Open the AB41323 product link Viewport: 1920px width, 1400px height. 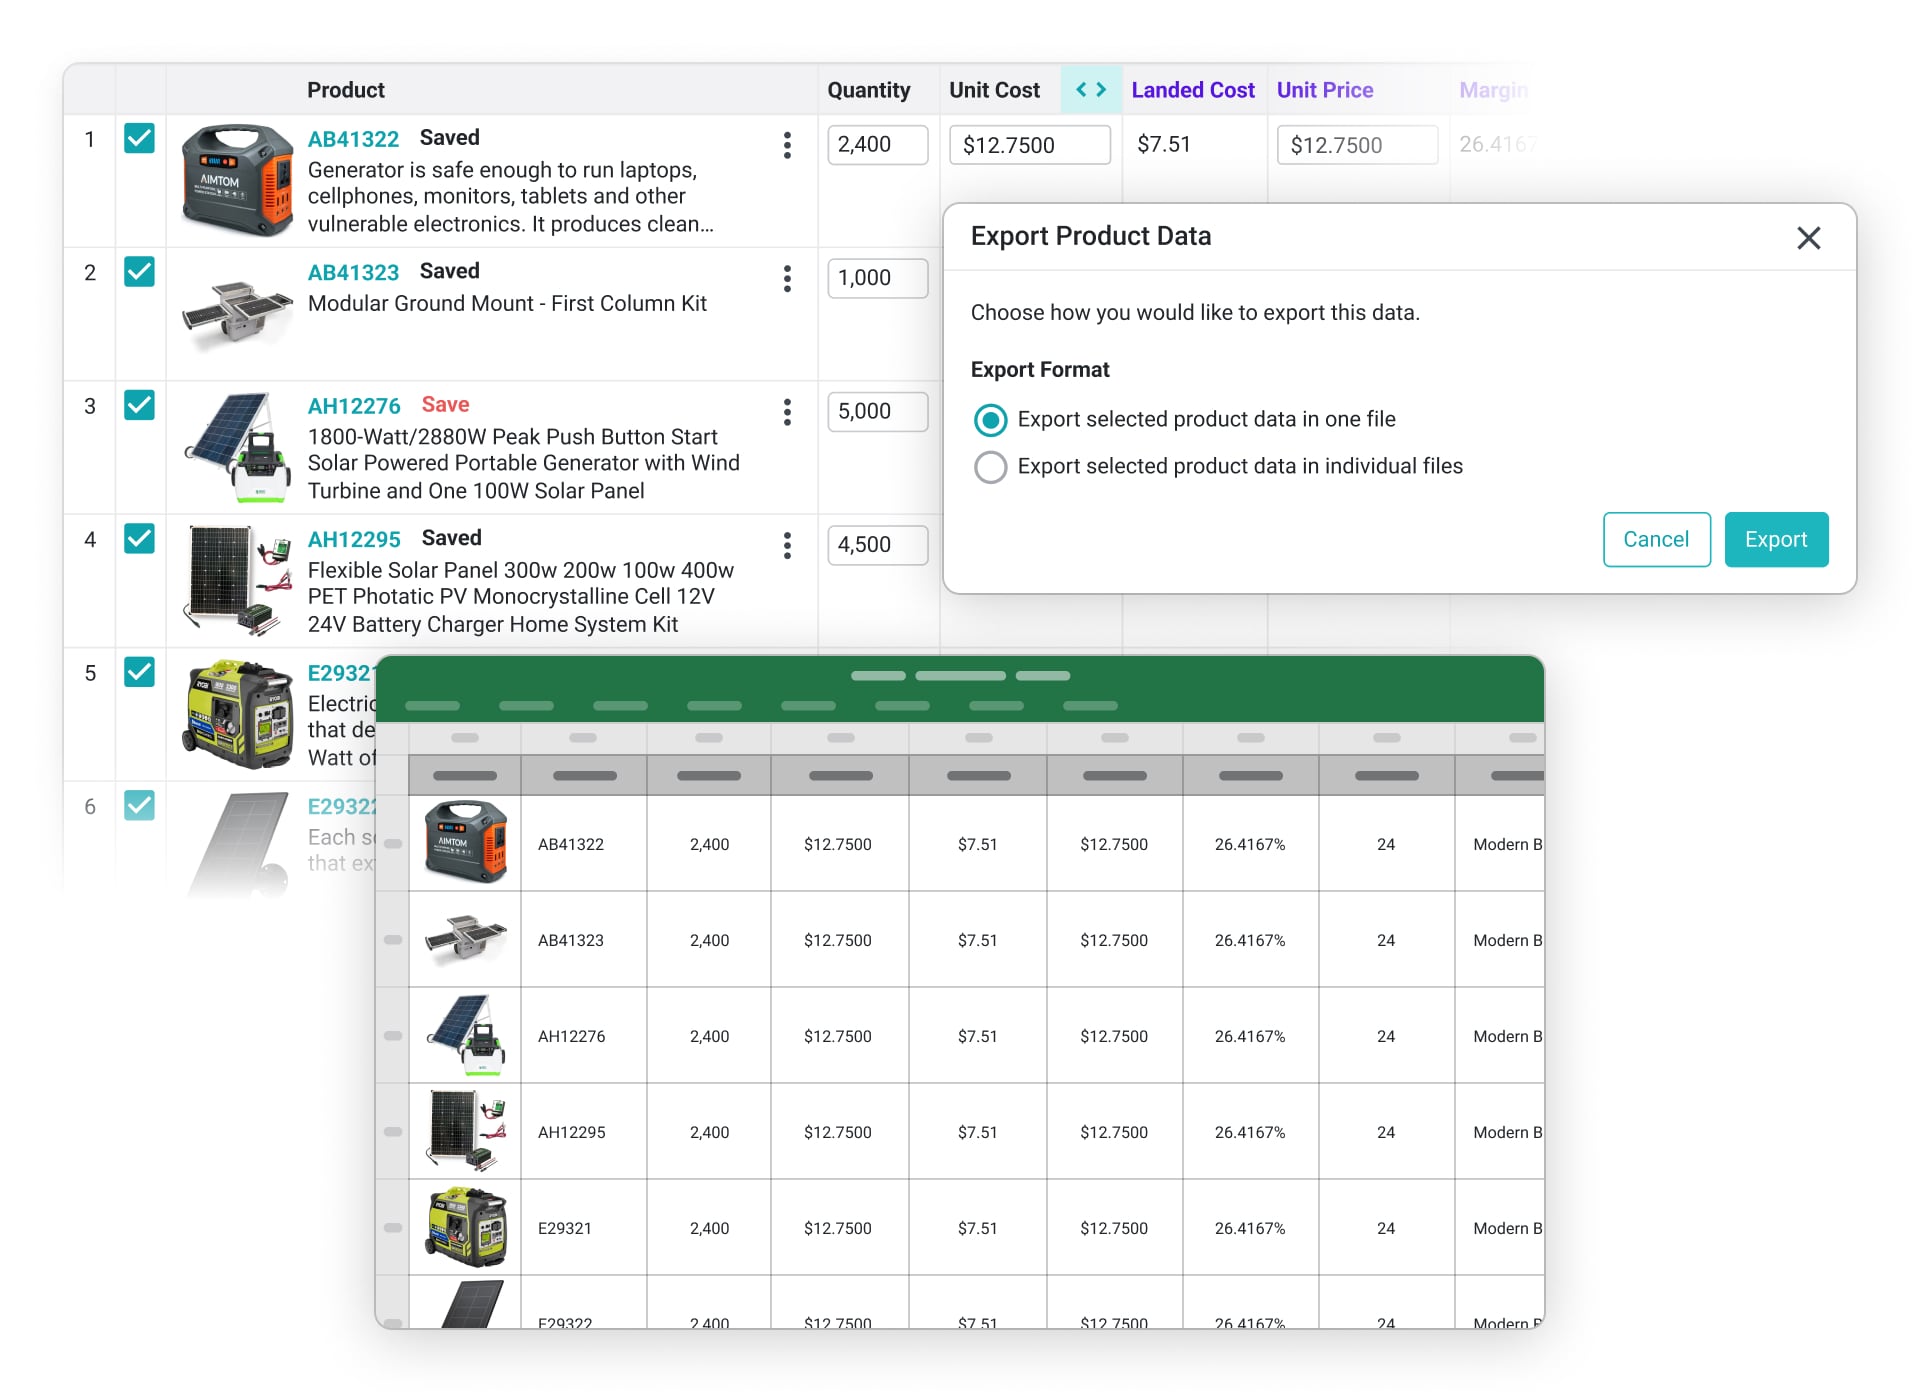coord(353,273)
